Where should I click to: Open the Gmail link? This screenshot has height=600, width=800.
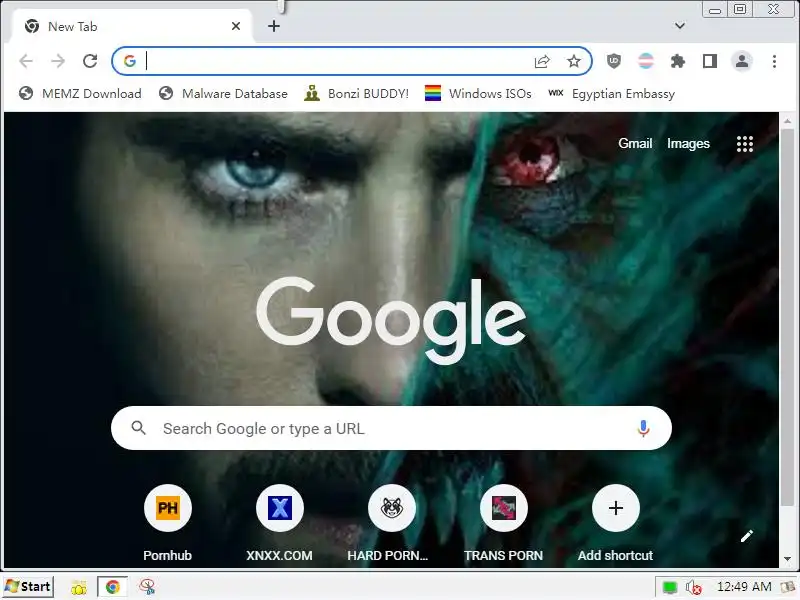click(635, 143)
